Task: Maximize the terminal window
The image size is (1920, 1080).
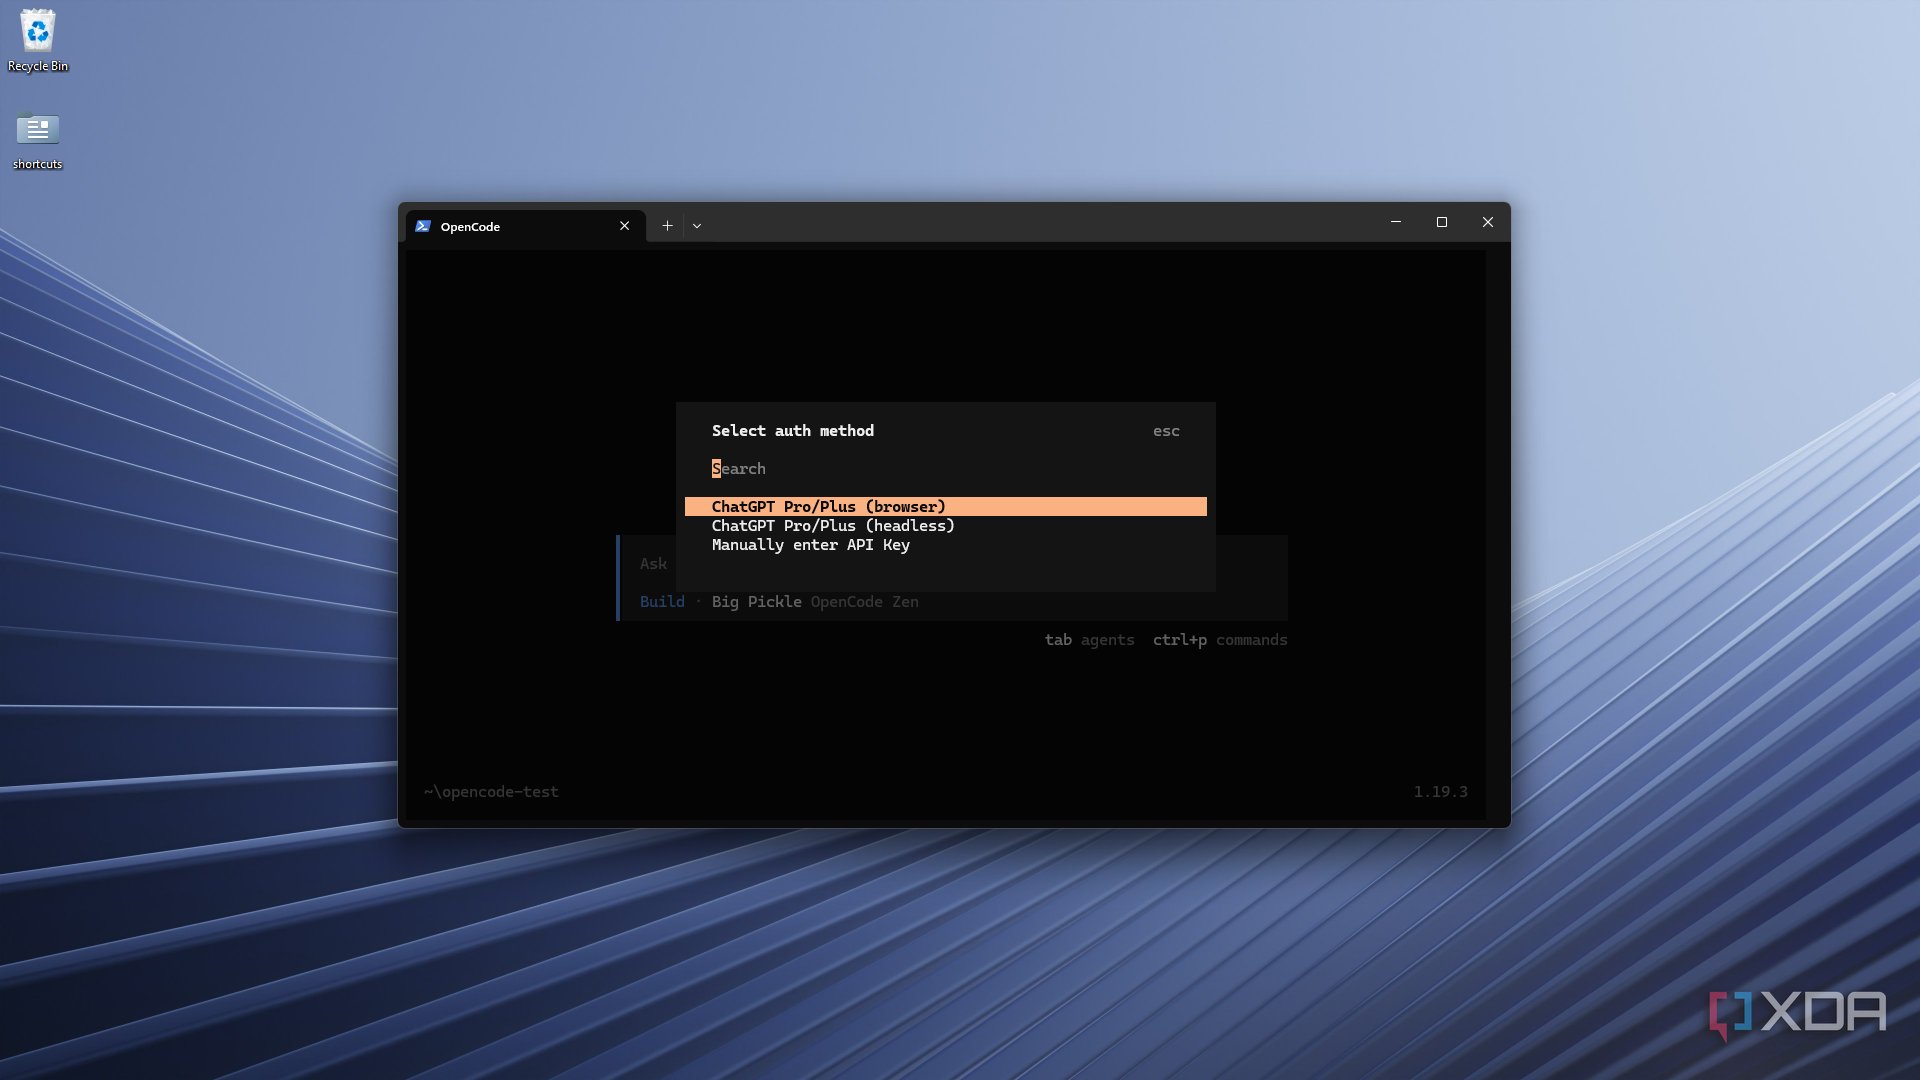Action: [x=1442, y=222]
